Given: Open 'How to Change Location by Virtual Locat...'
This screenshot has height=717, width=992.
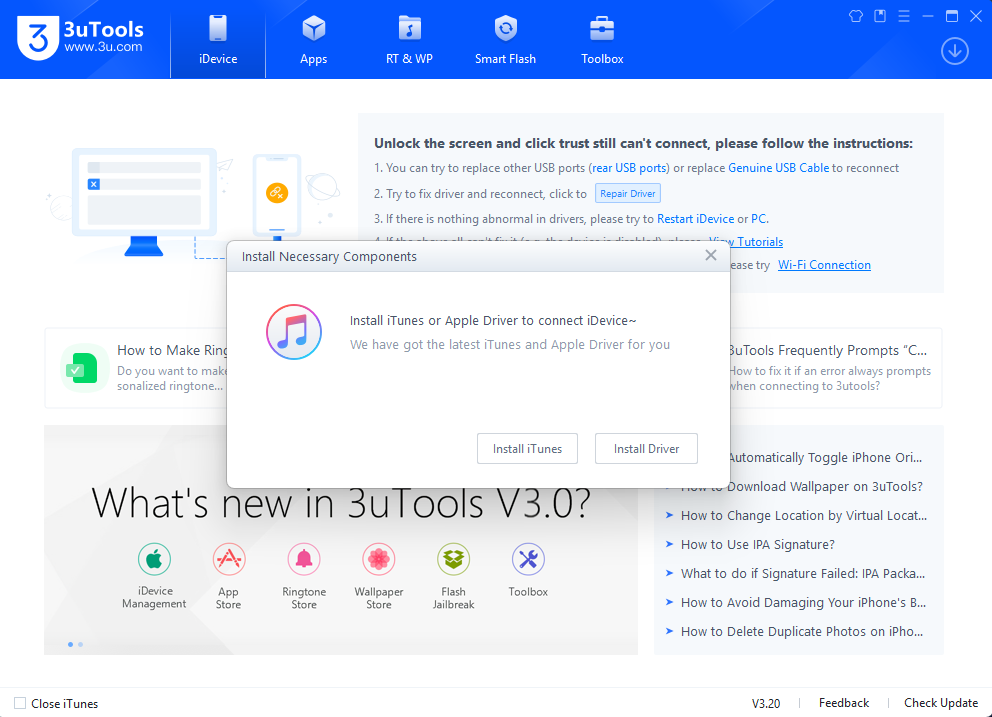Looking at the screenshot, I should 803,516.
